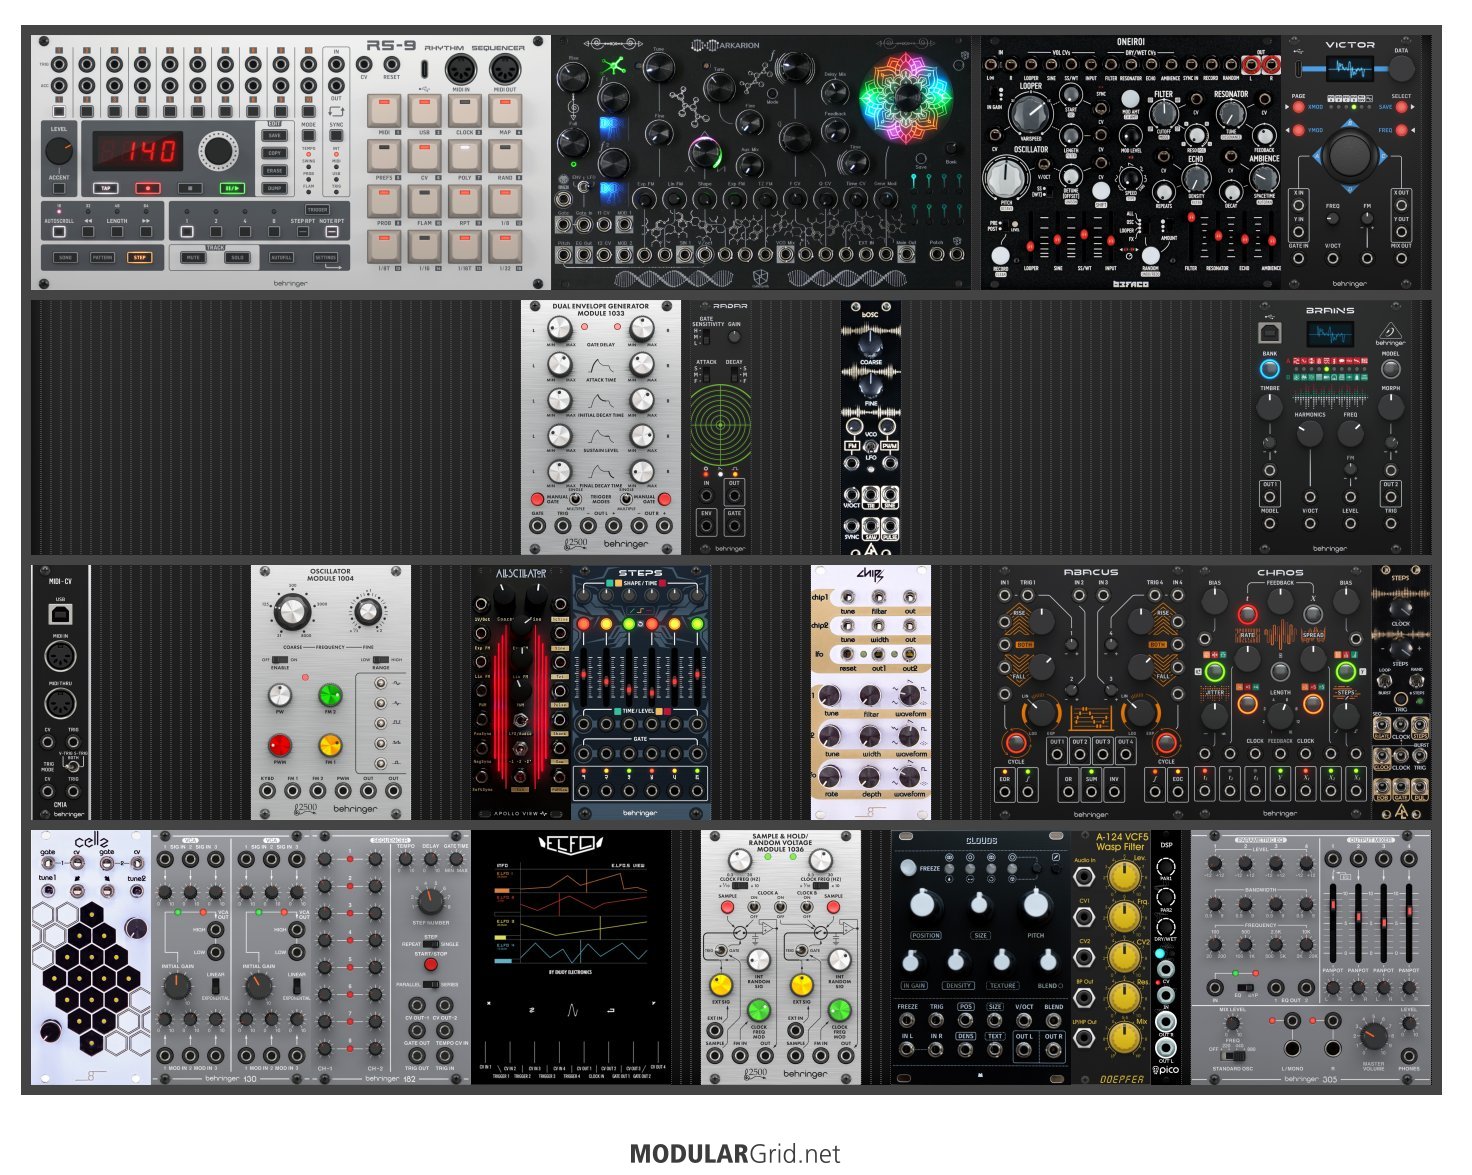This screenshot has height=1175, width=1472.
Task: Hit the TAP button on the RS-9
Action: point(105,188)
